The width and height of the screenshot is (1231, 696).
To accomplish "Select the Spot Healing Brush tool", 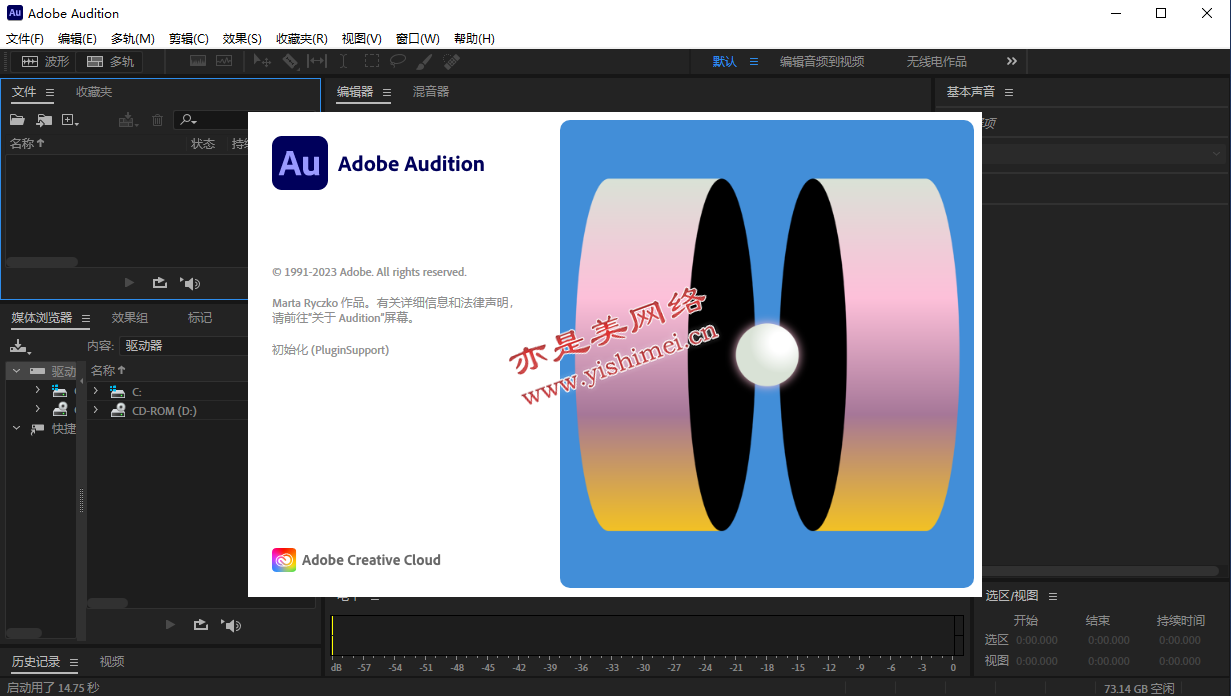I will point(451,61).
